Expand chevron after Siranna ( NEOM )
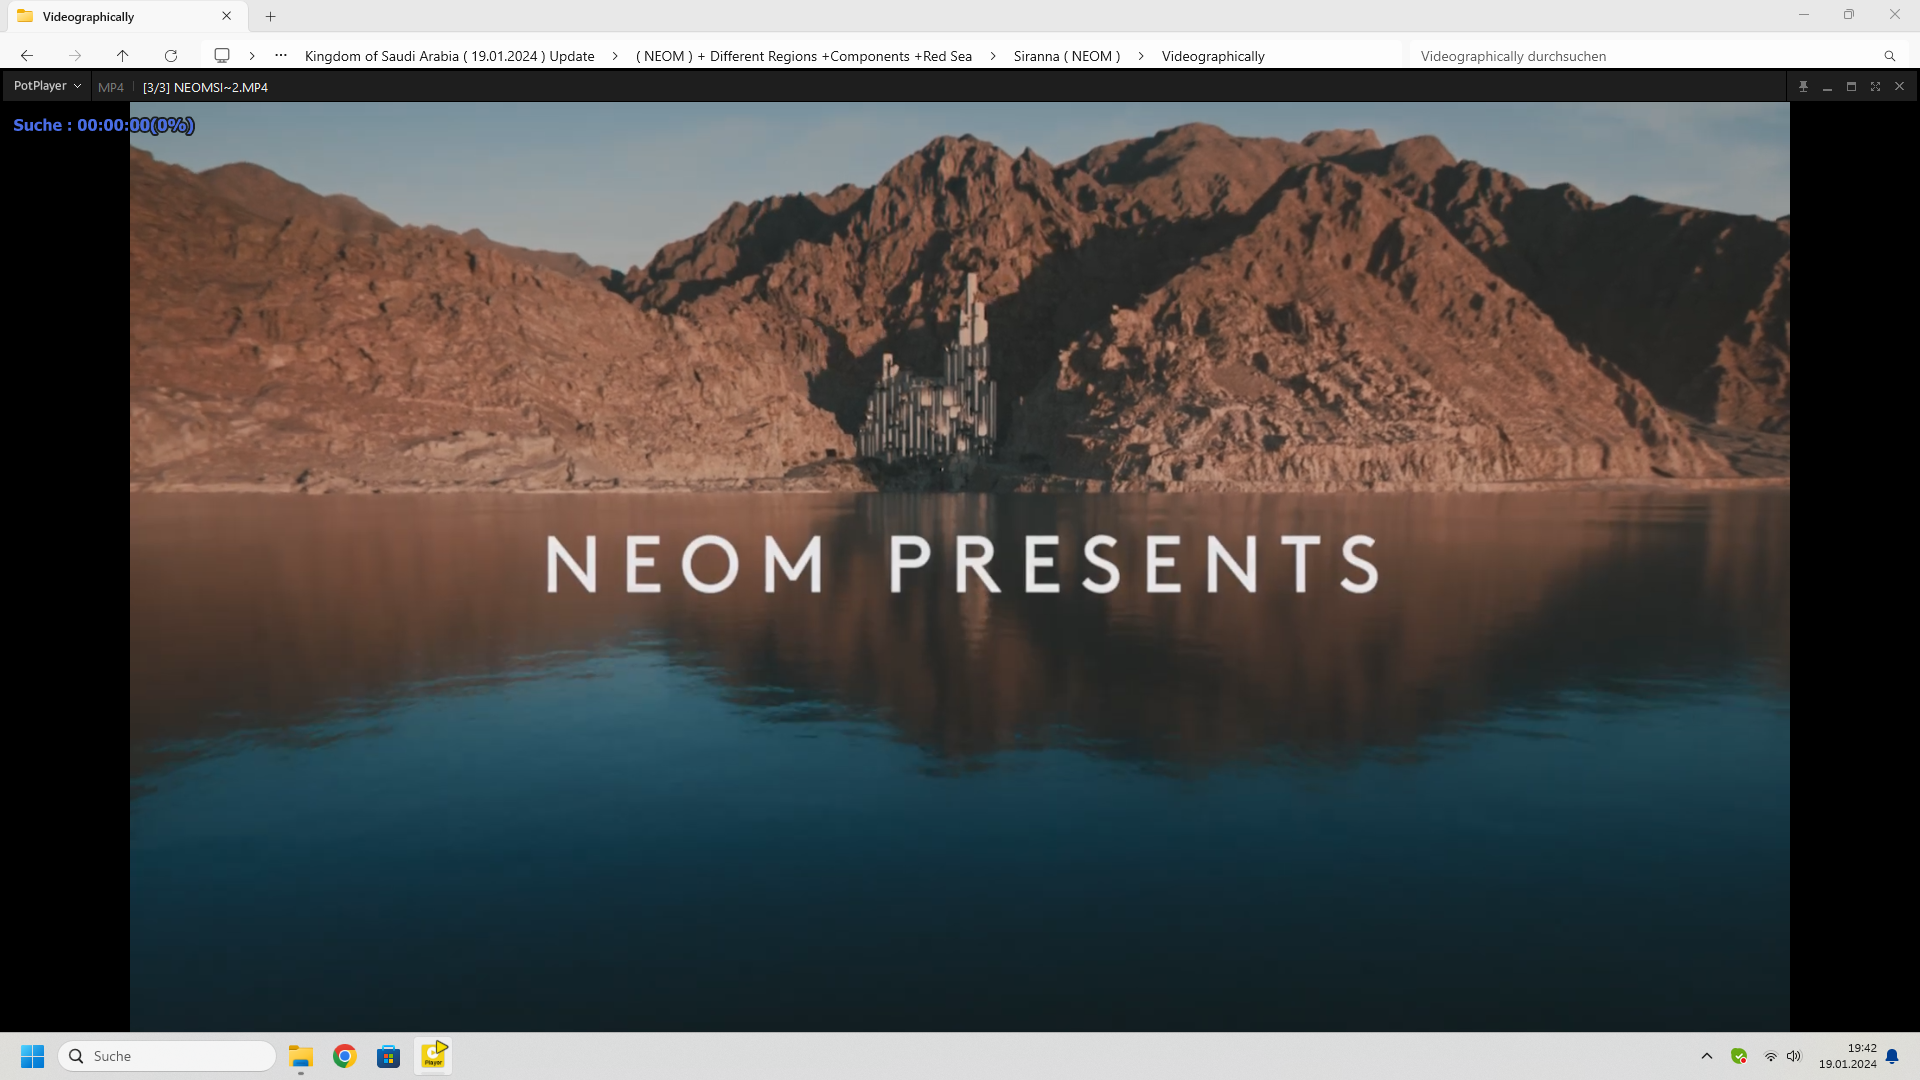The image size is (1920, 1080). pyautogui.click(x=1141, y=57)
